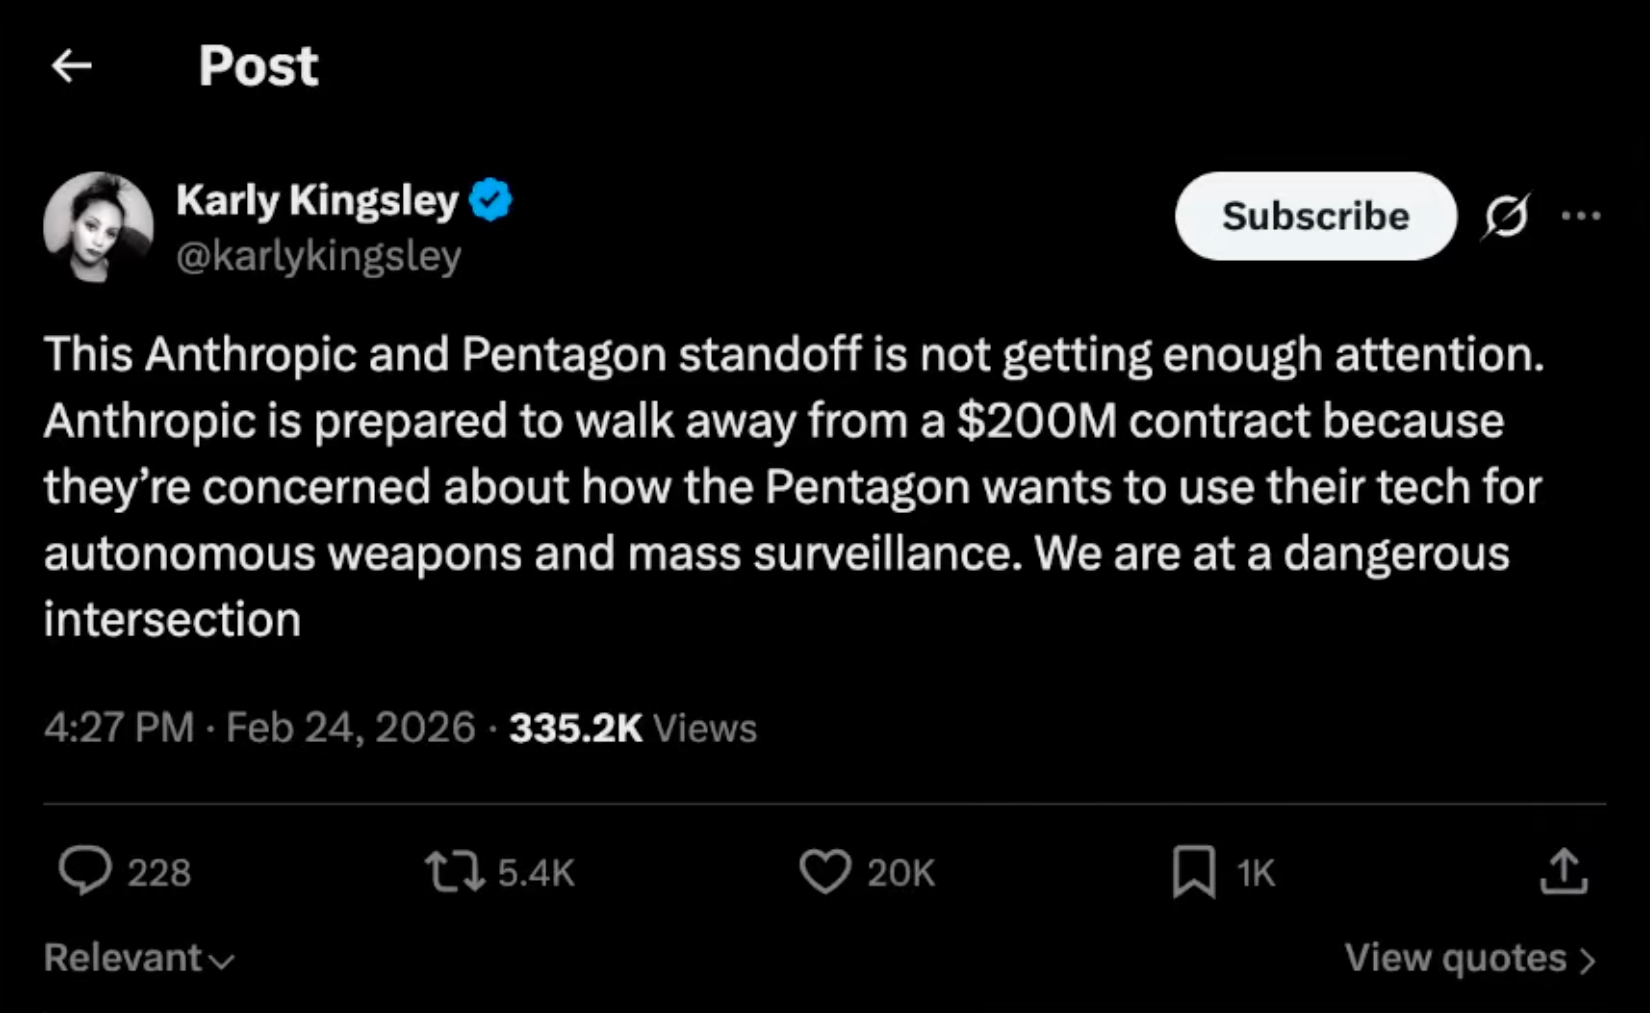The width and height of the screenshot is (1650, 1013).
Task: Click the reply speech bubble icon
Action: tap(85, 871)
